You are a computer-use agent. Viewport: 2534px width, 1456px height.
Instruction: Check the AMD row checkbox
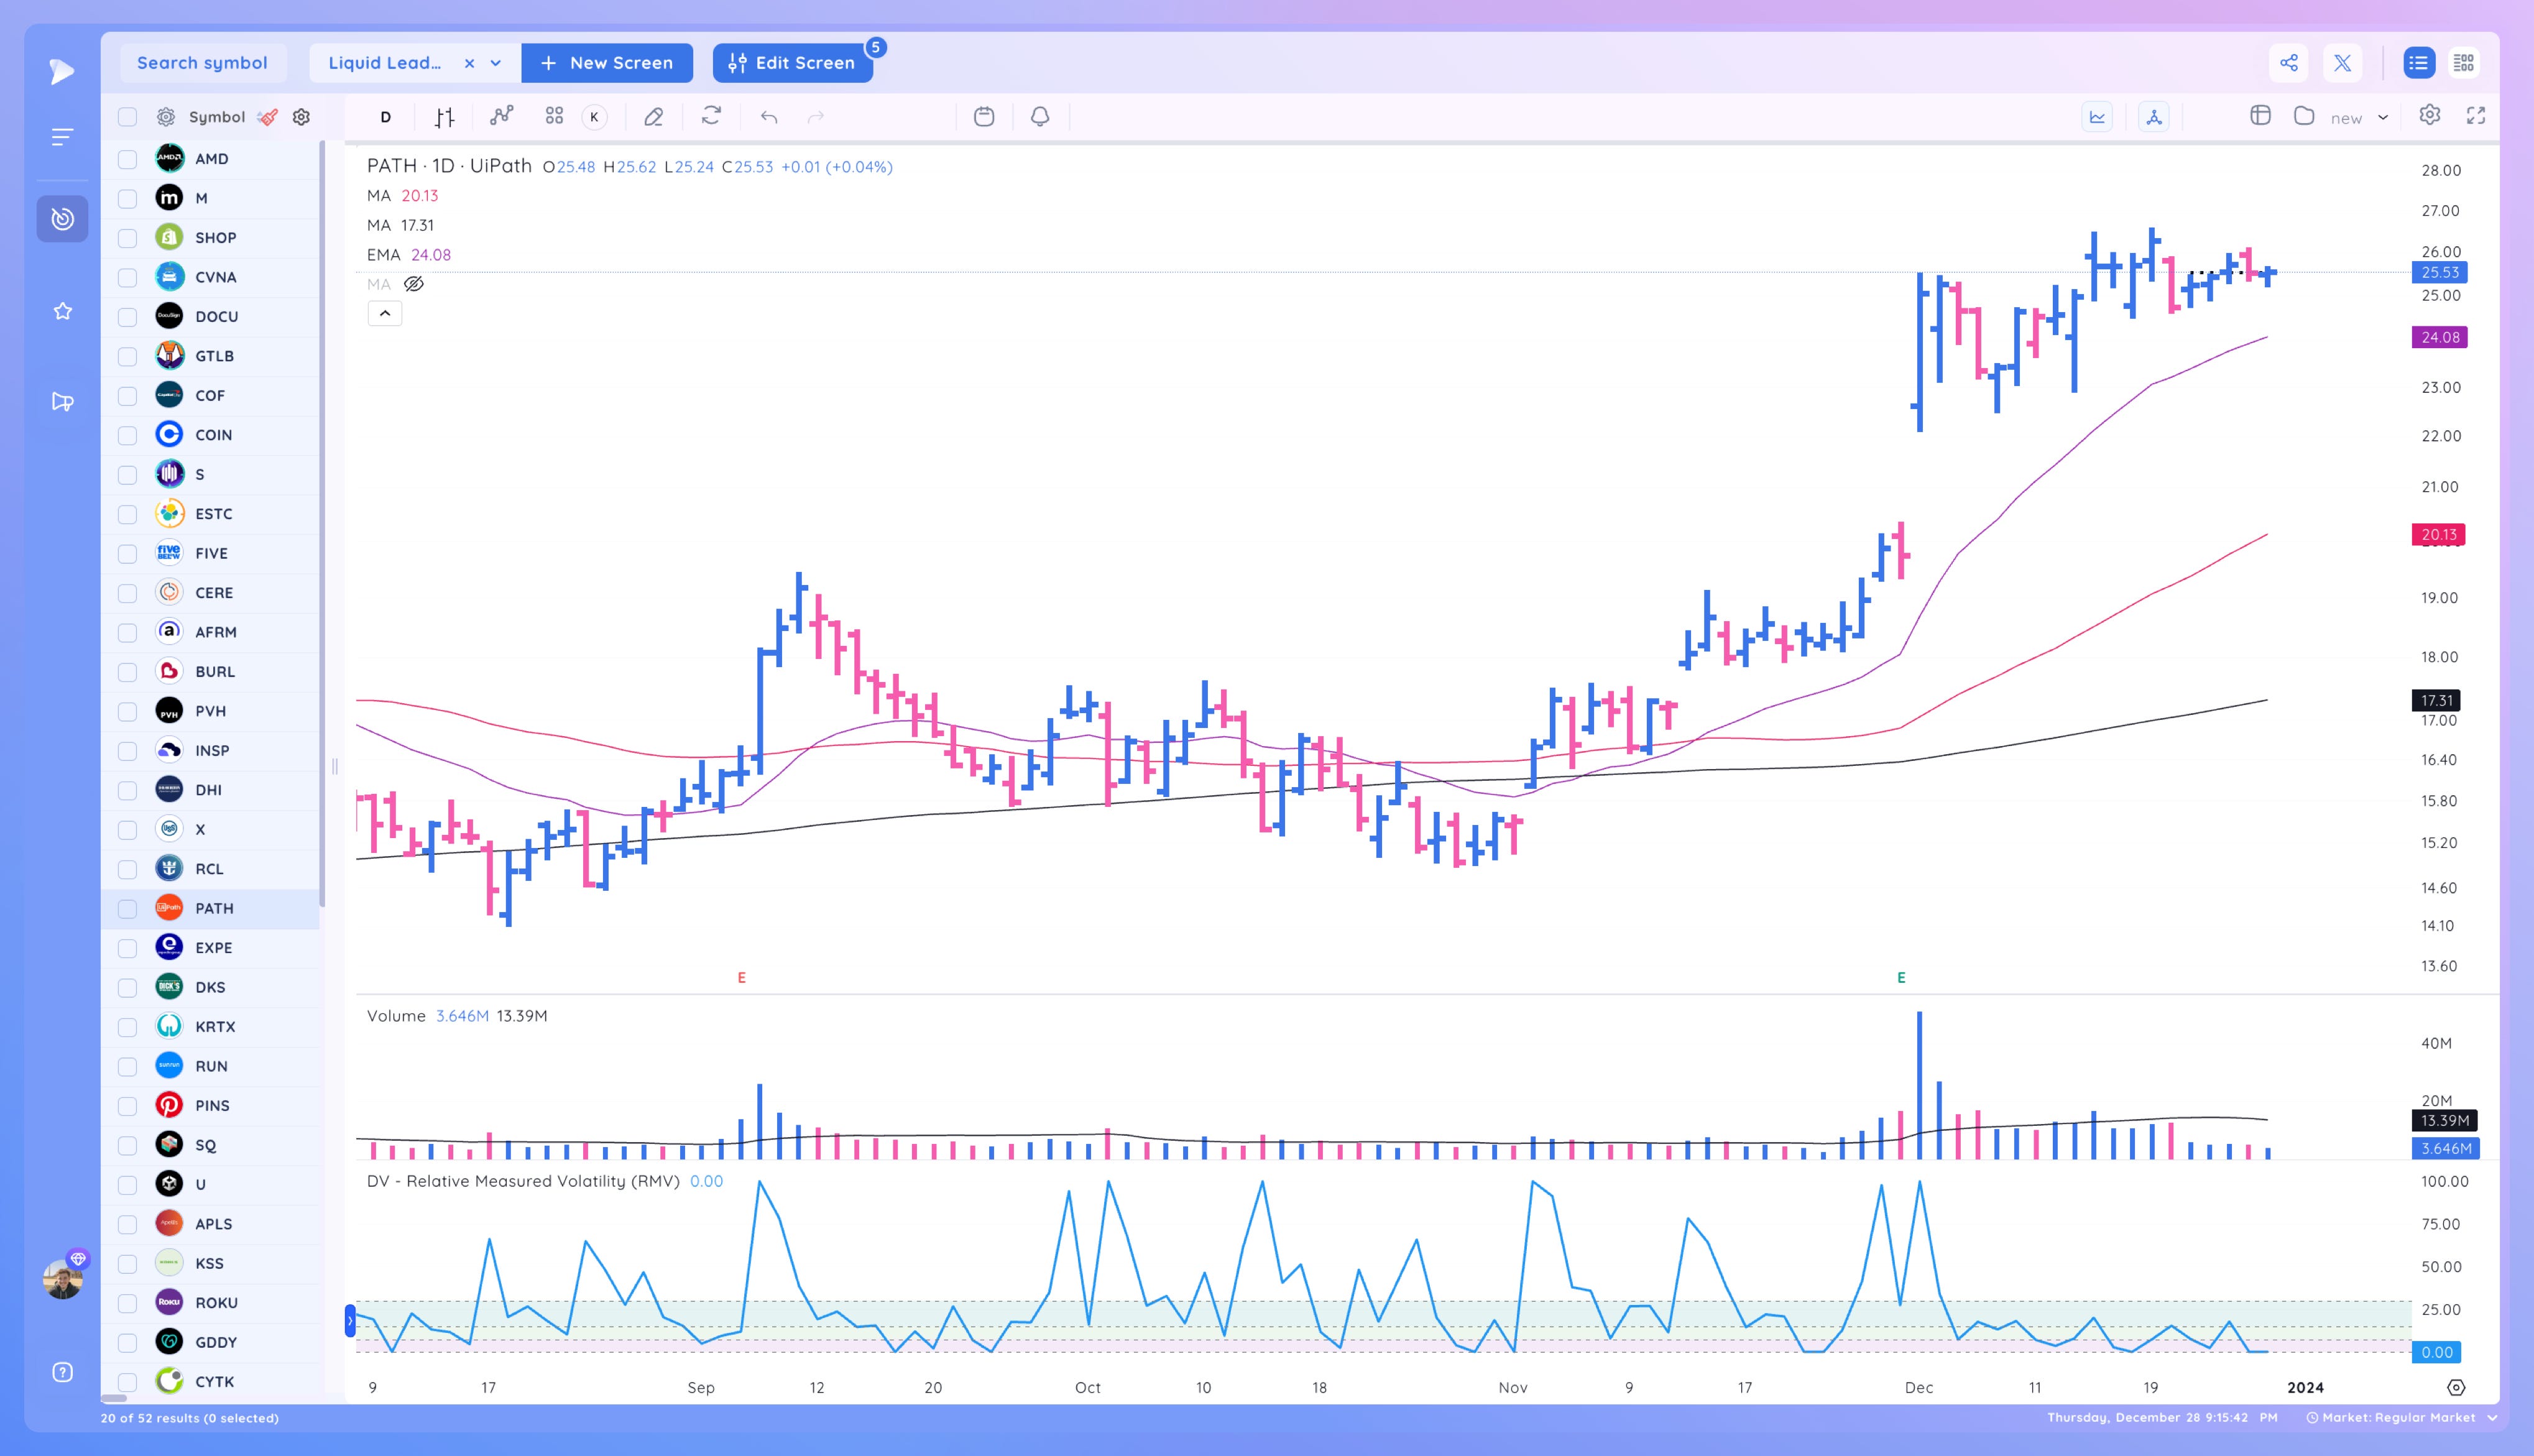pyautogui.click(x=127, y=159)
